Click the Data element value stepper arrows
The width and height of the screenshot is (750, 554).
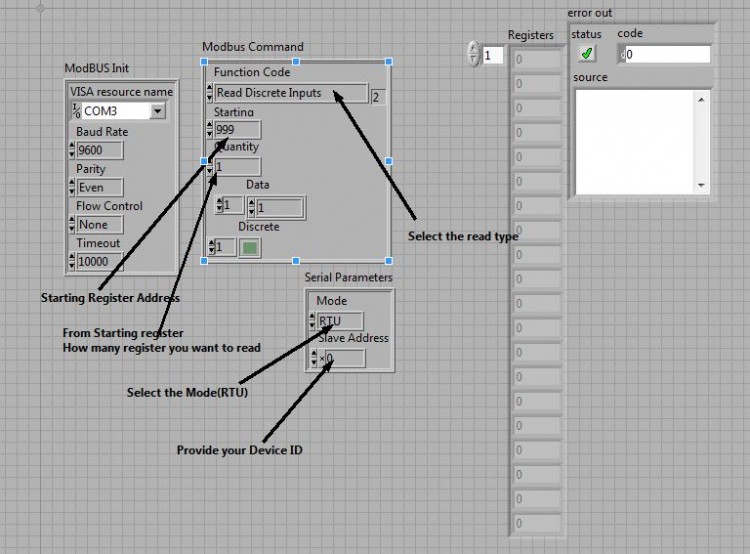coord(252,208)
